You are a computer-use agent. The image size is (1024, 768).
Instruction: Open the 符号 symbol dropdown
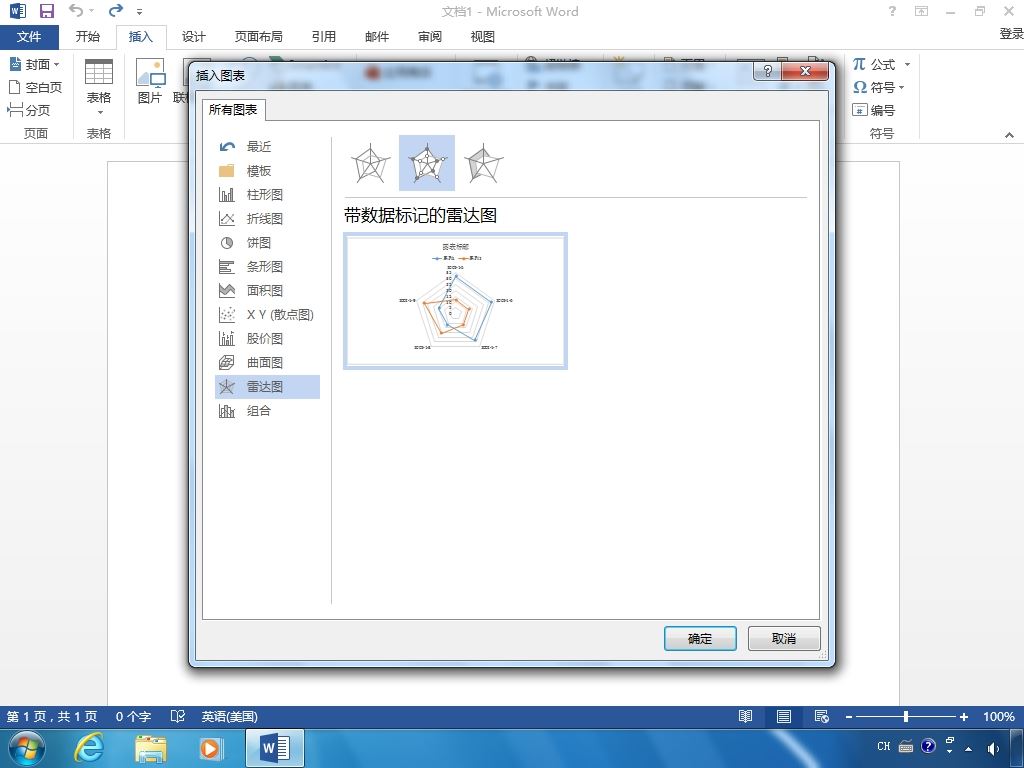click(878, 87)
